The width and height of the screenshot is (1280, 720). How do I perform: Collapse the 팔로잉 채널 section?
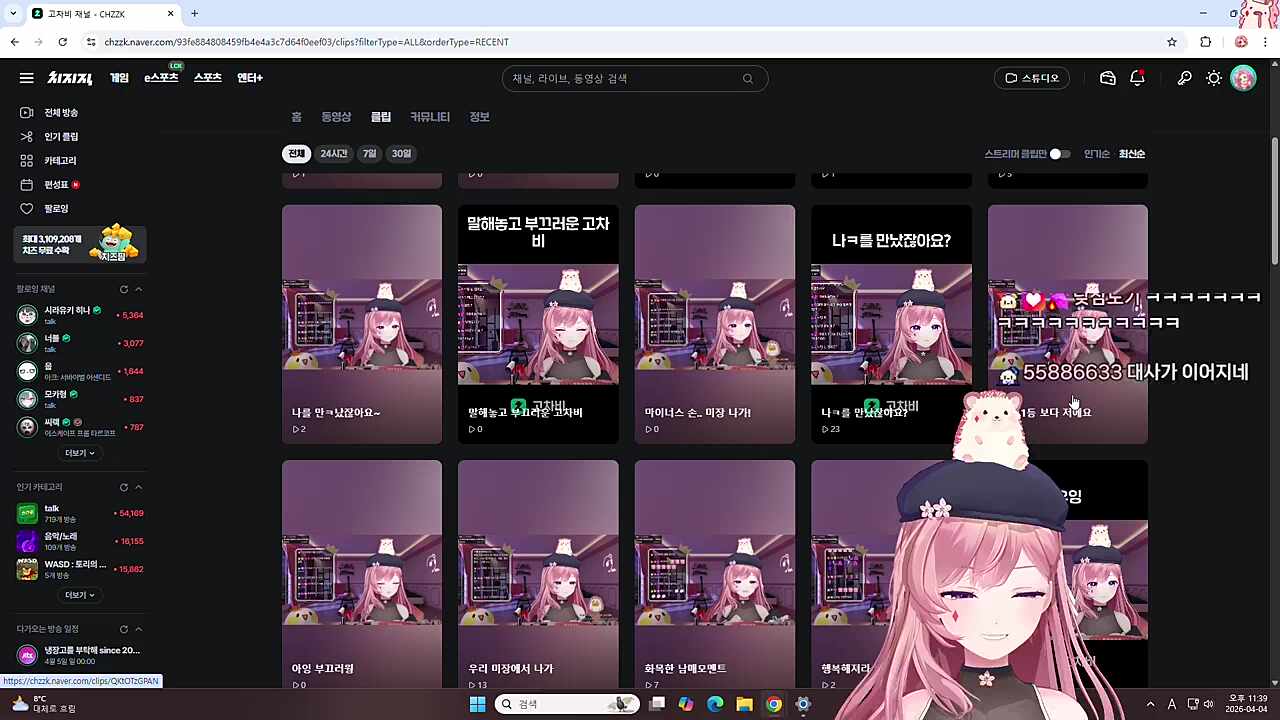point(139,289)
